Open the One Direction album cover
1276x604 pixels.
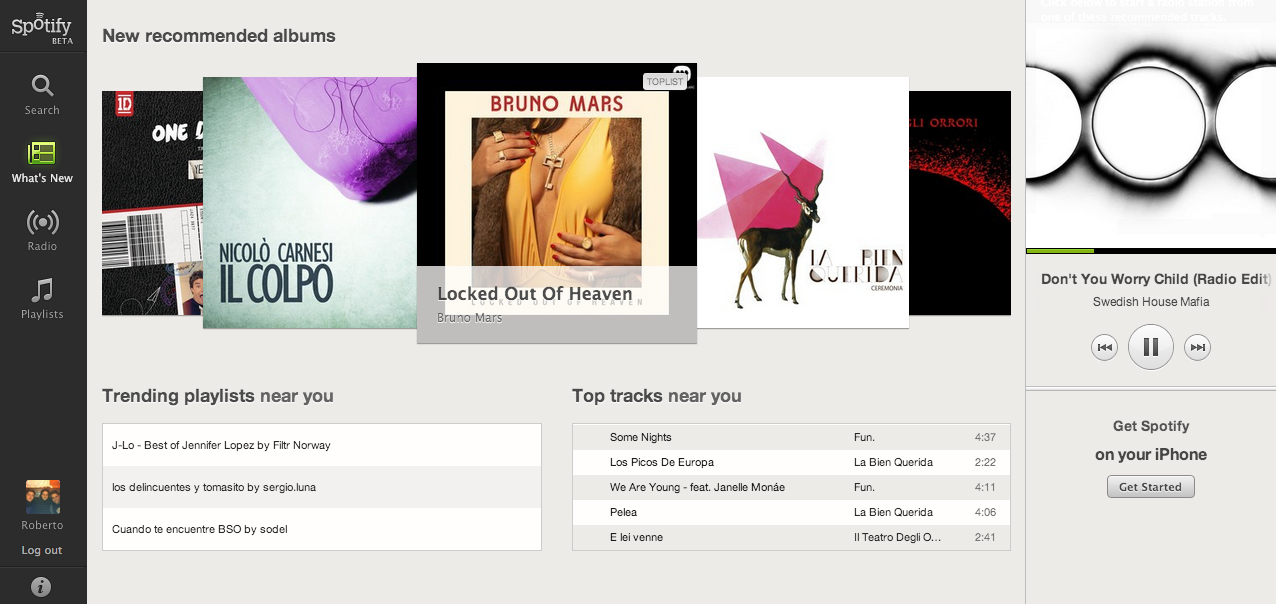pyautogui.click(x=152, y=203)
